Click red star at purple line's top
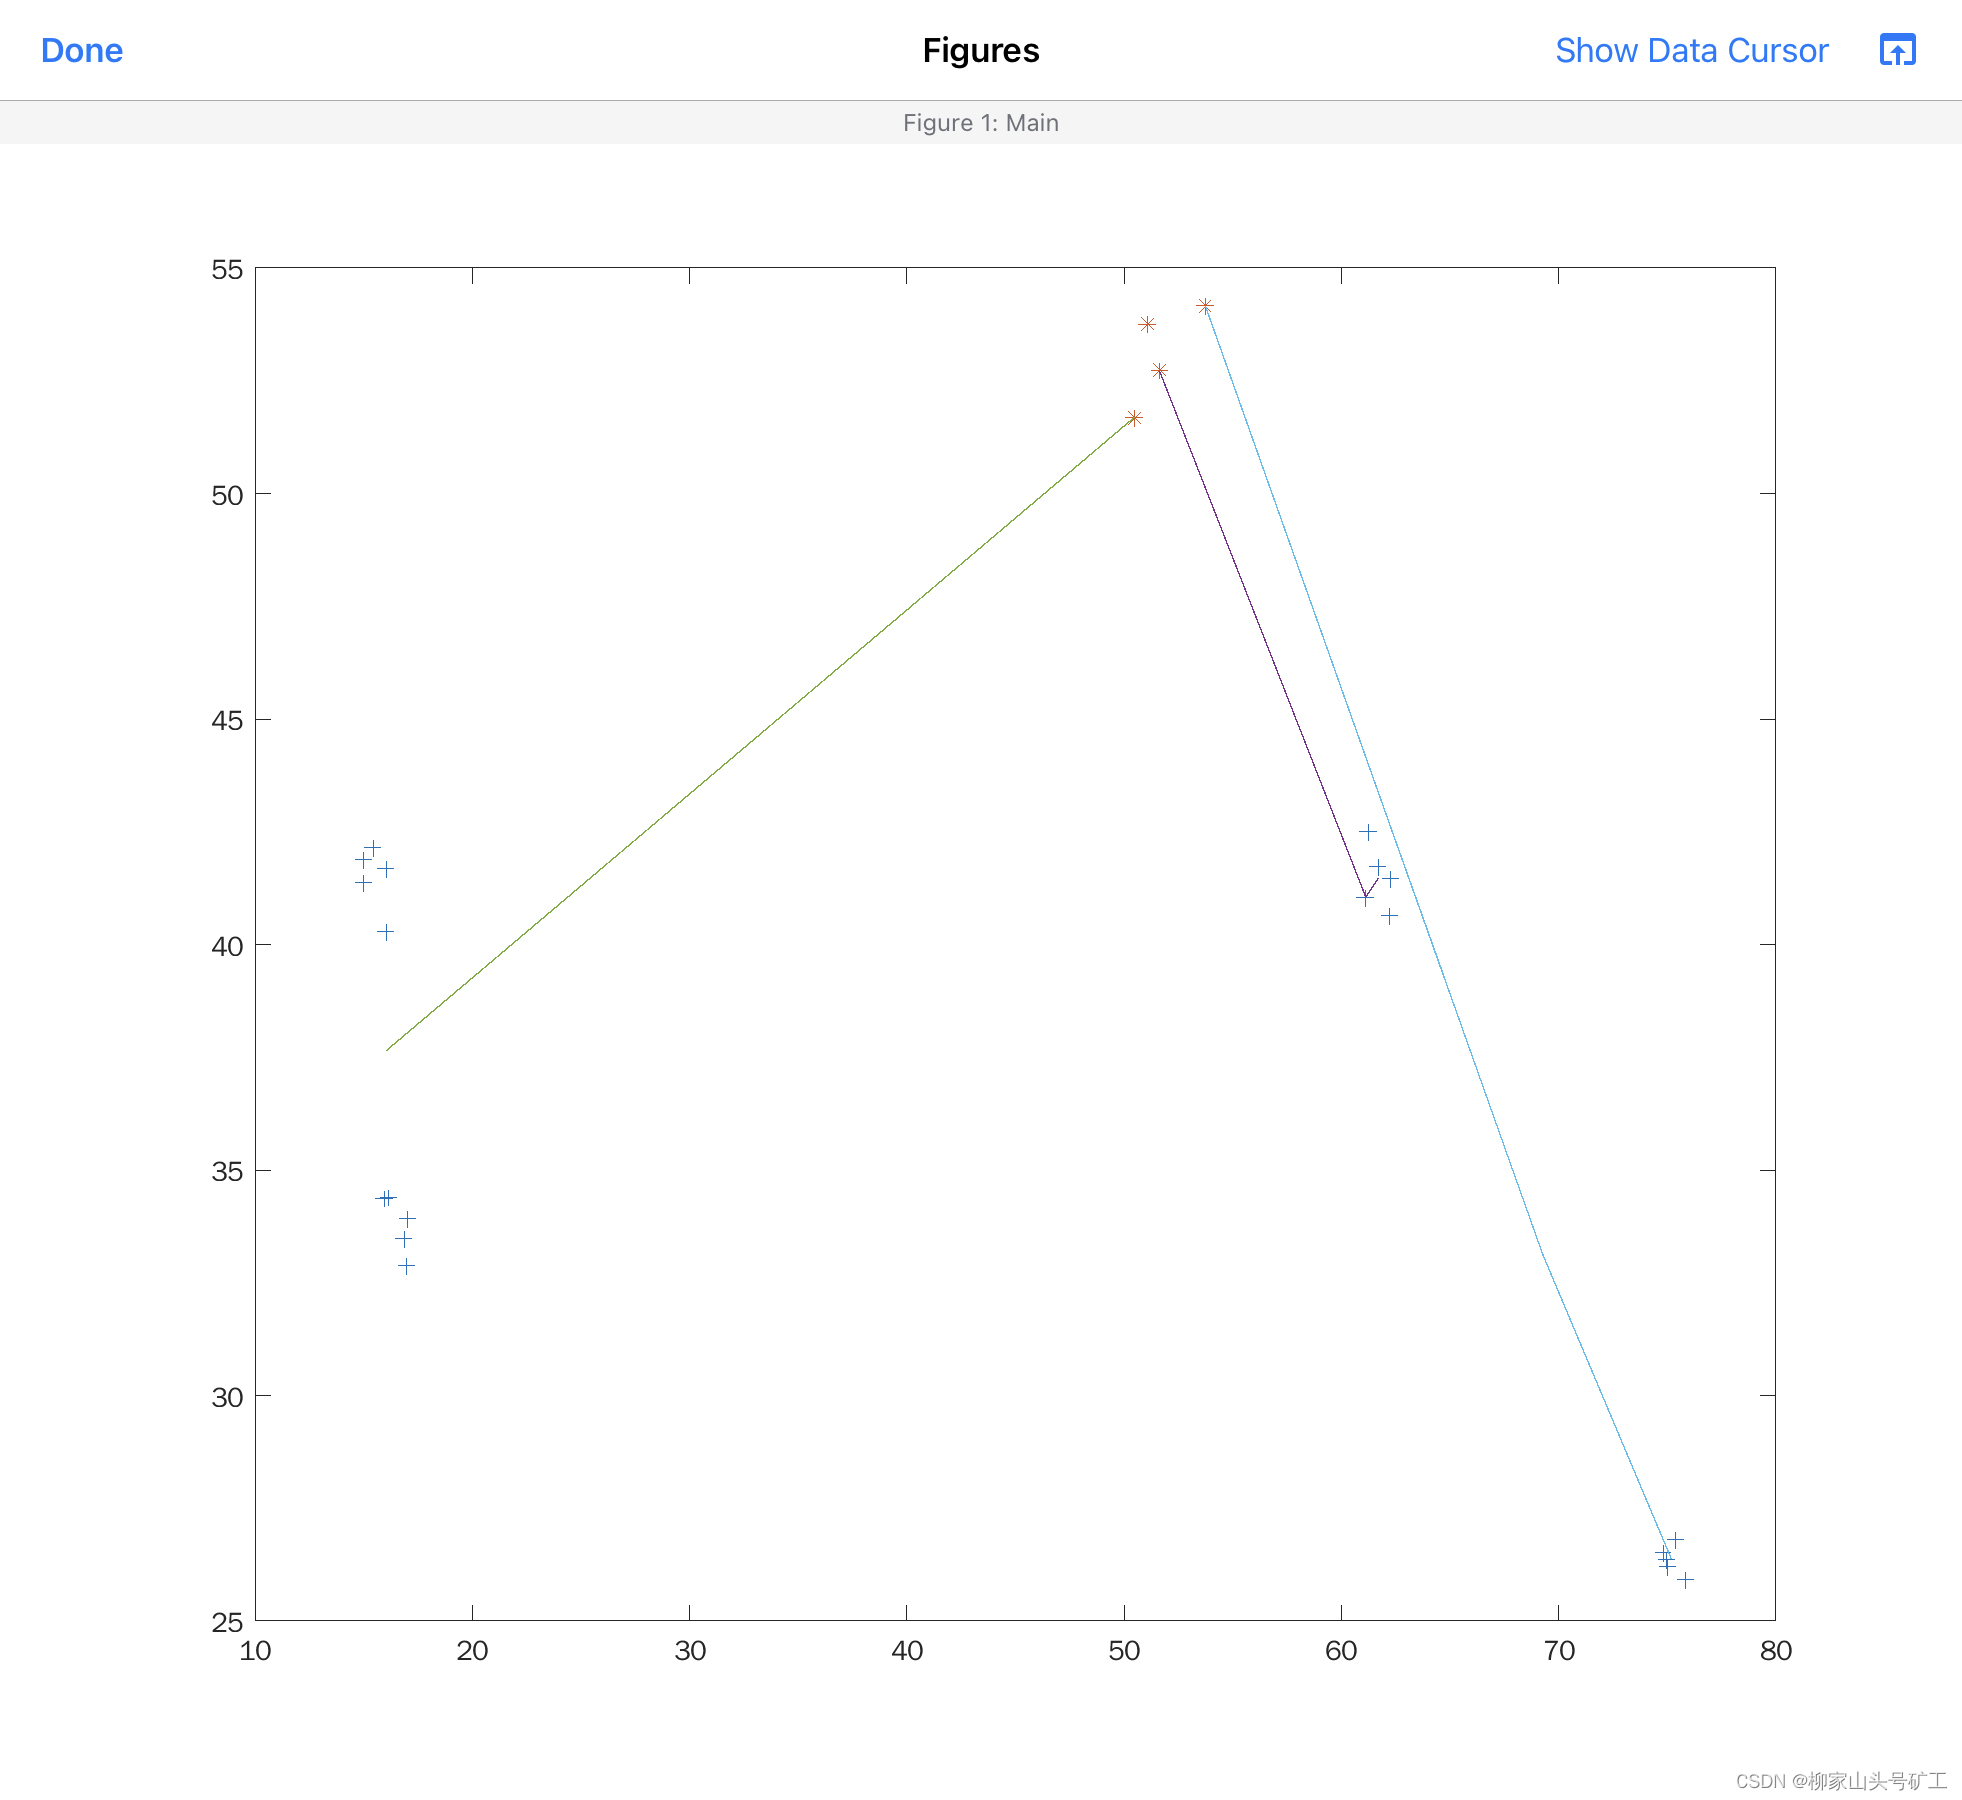Screen dimensions: 1962x1800 (x=1159, y=371)
